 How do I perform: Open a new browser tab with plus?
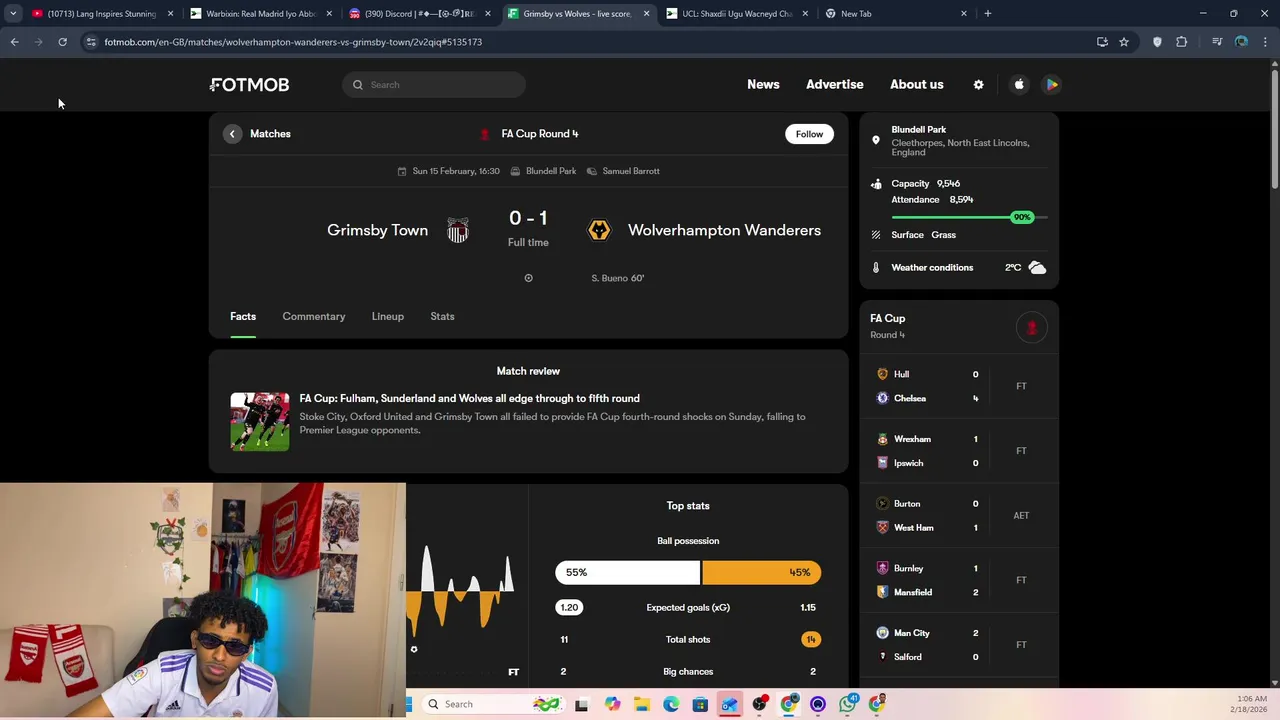[988, 14]
